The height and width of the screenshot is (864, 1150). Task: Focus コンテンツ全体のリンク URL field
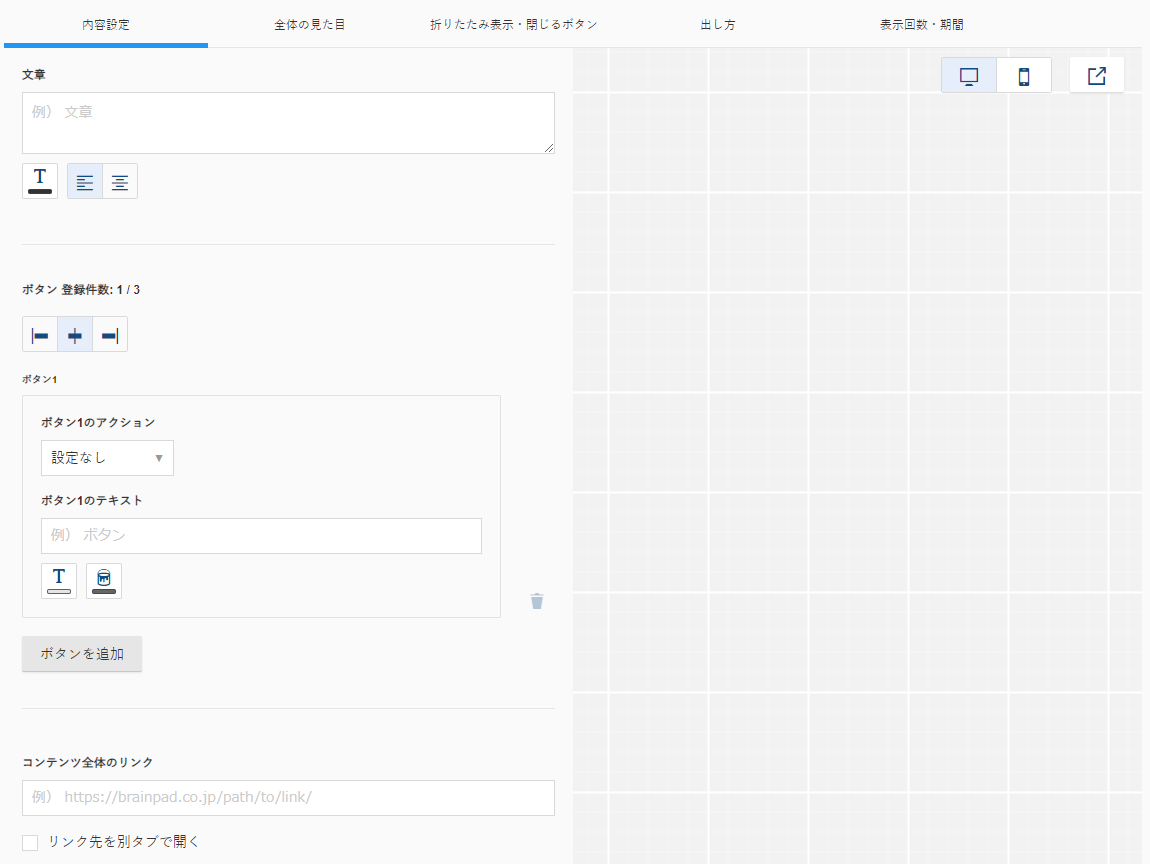[x=288, y=798]
